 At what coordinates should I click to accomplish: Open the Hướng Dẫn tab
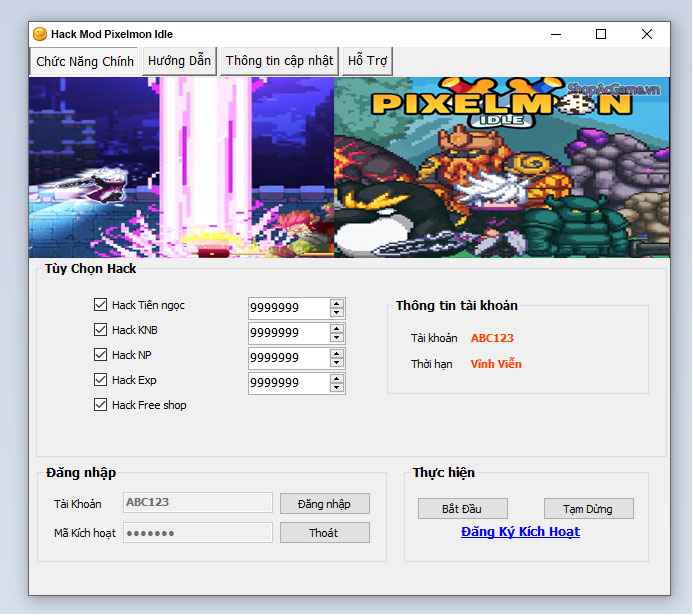tap(179, 61)
